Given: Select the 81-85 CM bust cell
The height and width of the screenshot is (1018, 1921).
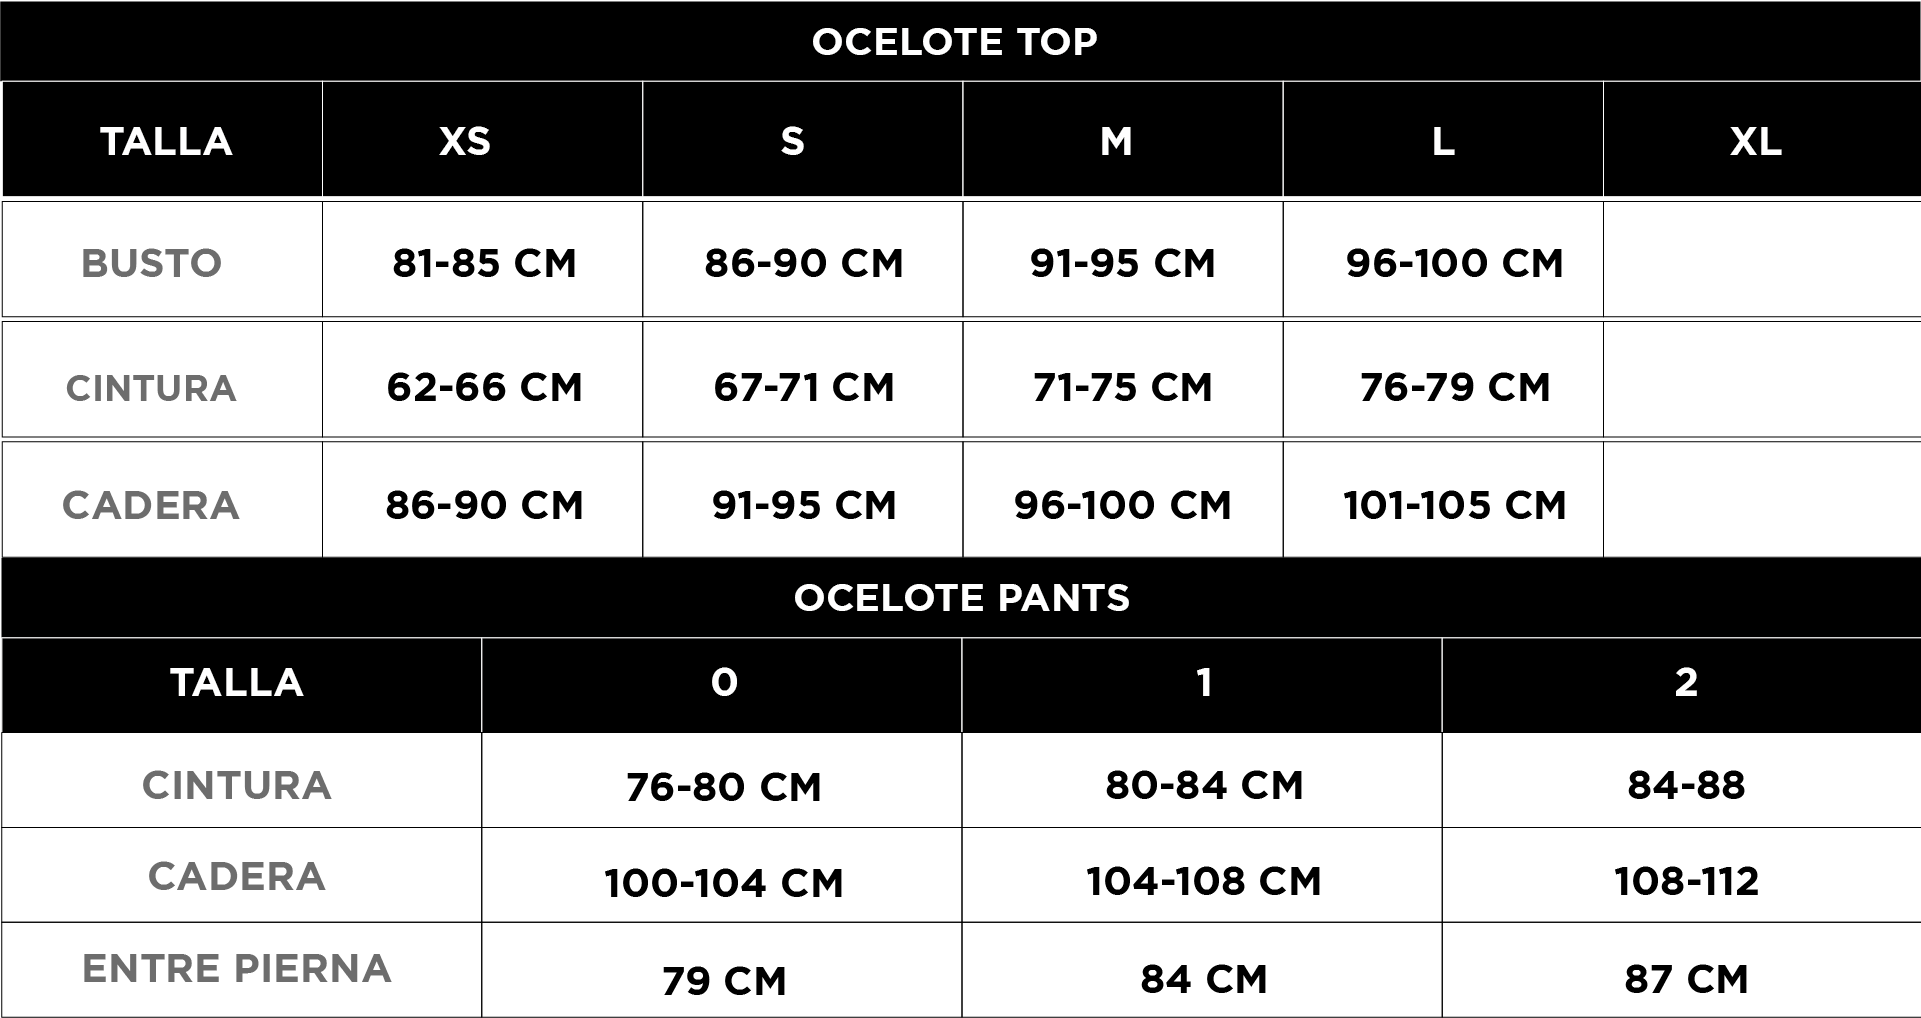Looking at the screenshot, I should coord(484,263).
